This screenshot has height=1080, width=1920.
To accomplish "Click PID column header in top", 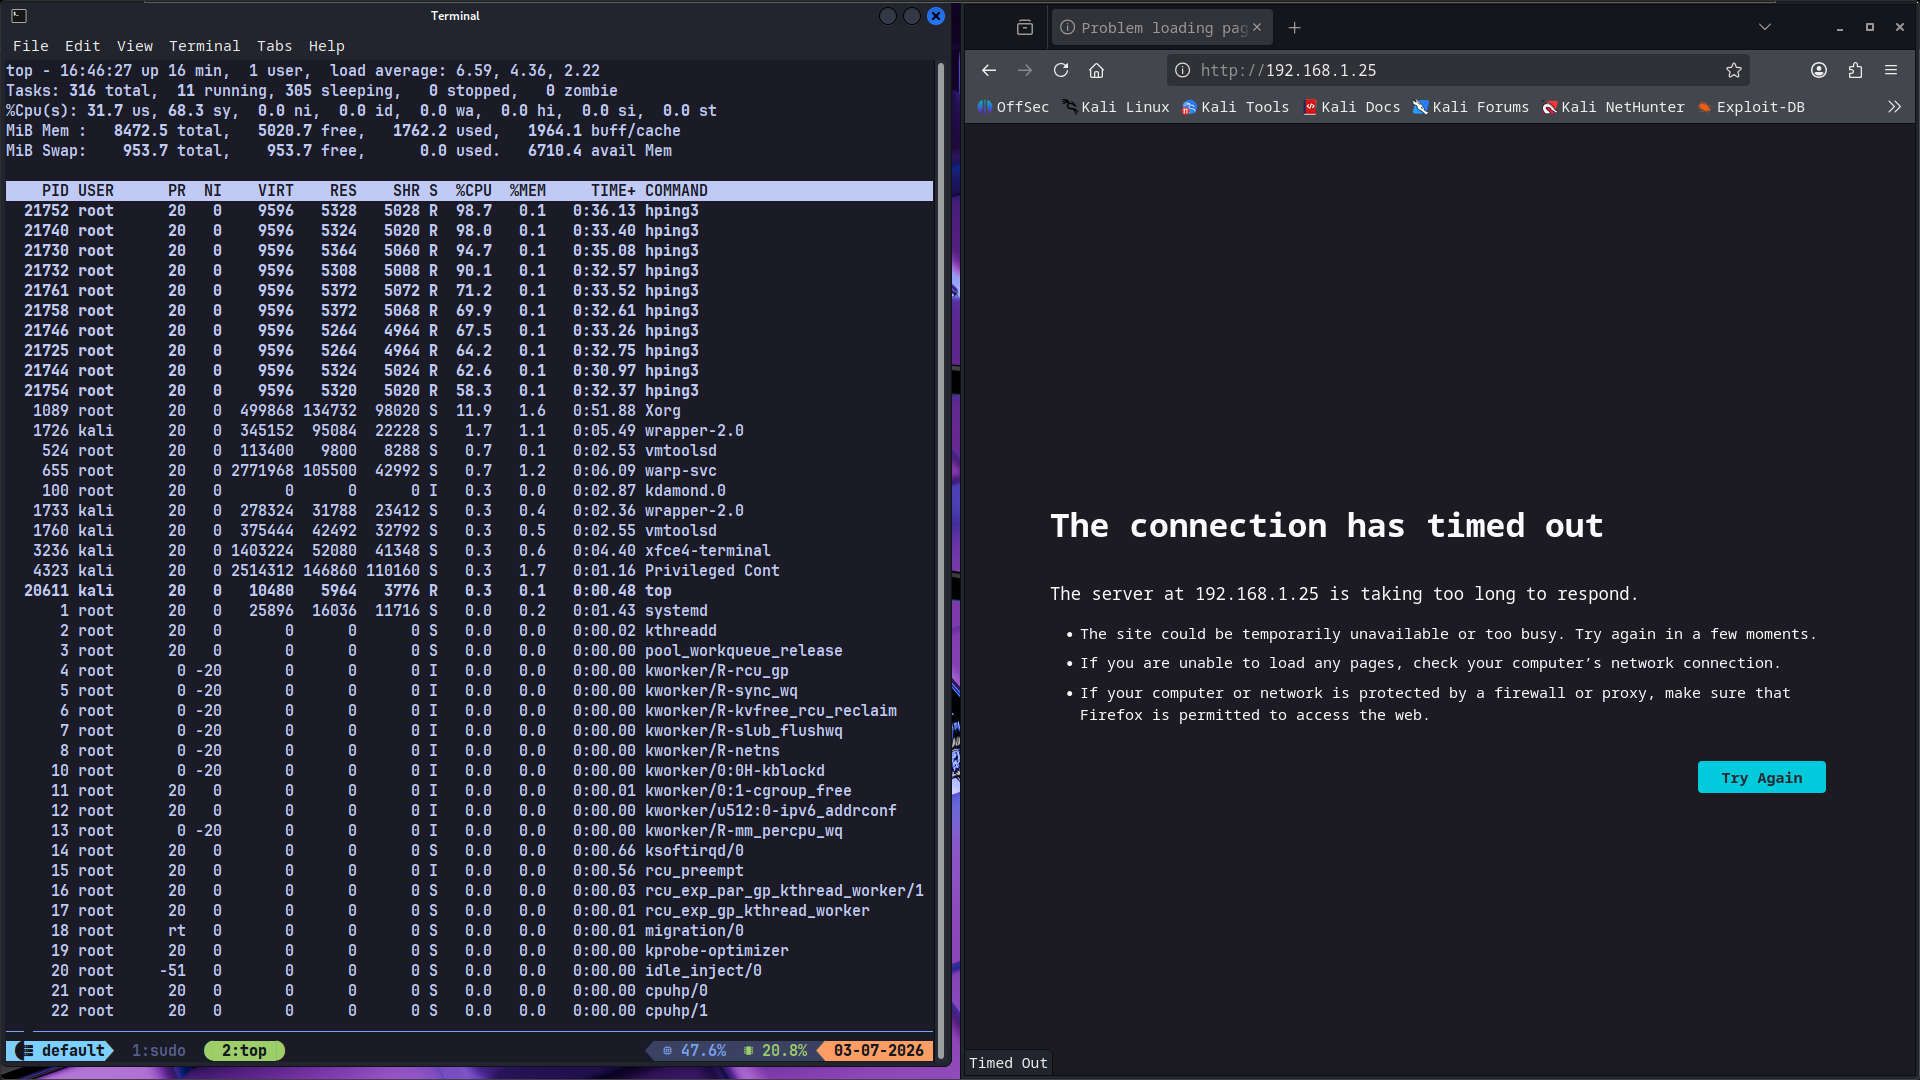I will (x=55, y=191).
